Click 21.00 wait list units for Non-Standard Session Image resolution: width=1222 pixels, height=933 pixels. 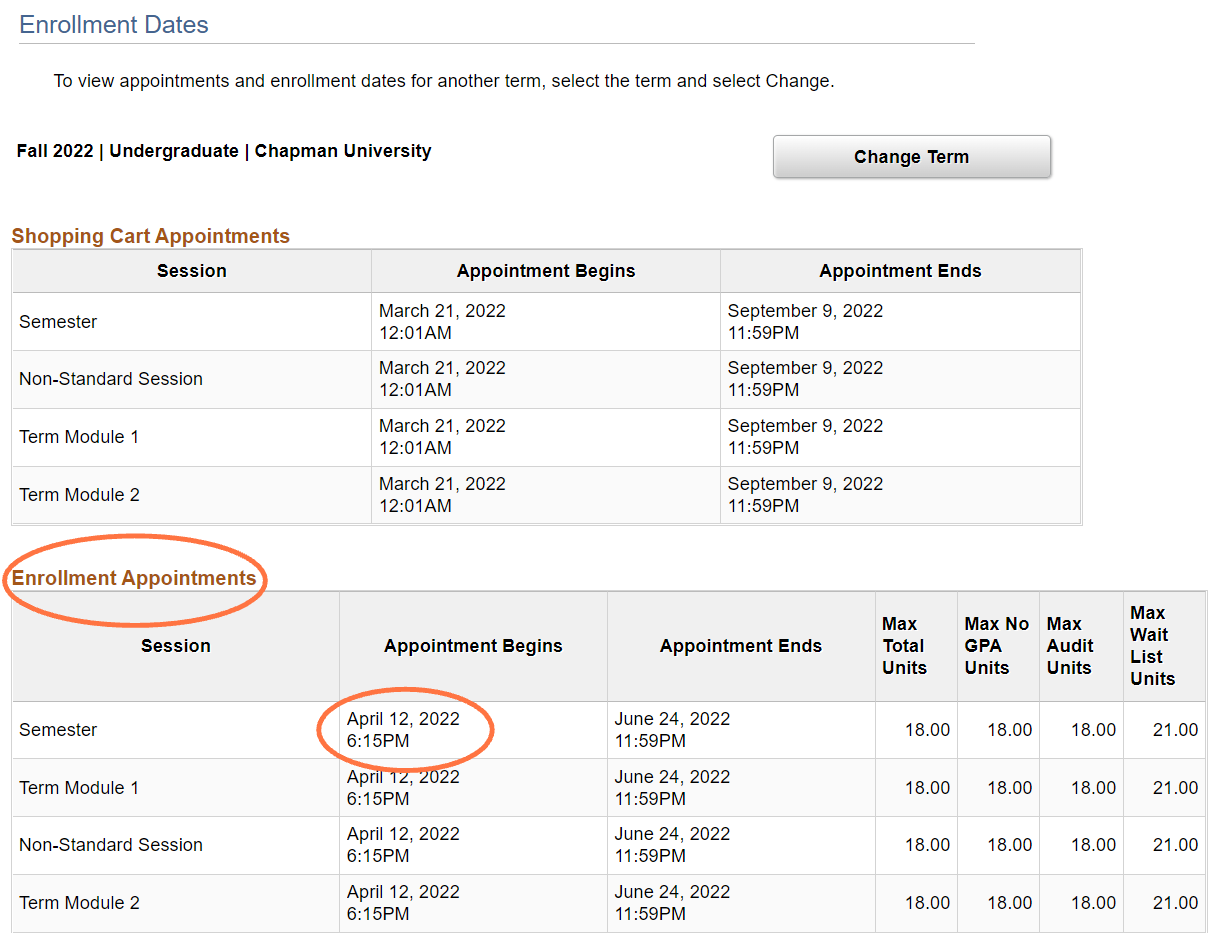pos(1175,845)
